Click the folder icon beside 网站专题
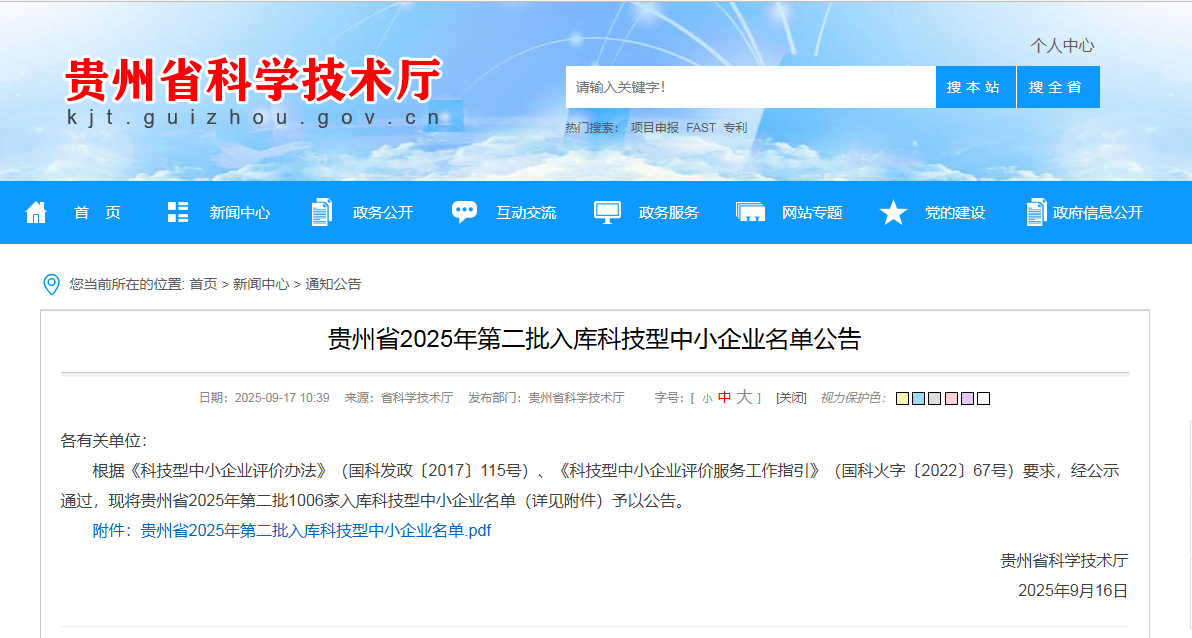This screenshot has width=1192, height=638. [750, 212]
